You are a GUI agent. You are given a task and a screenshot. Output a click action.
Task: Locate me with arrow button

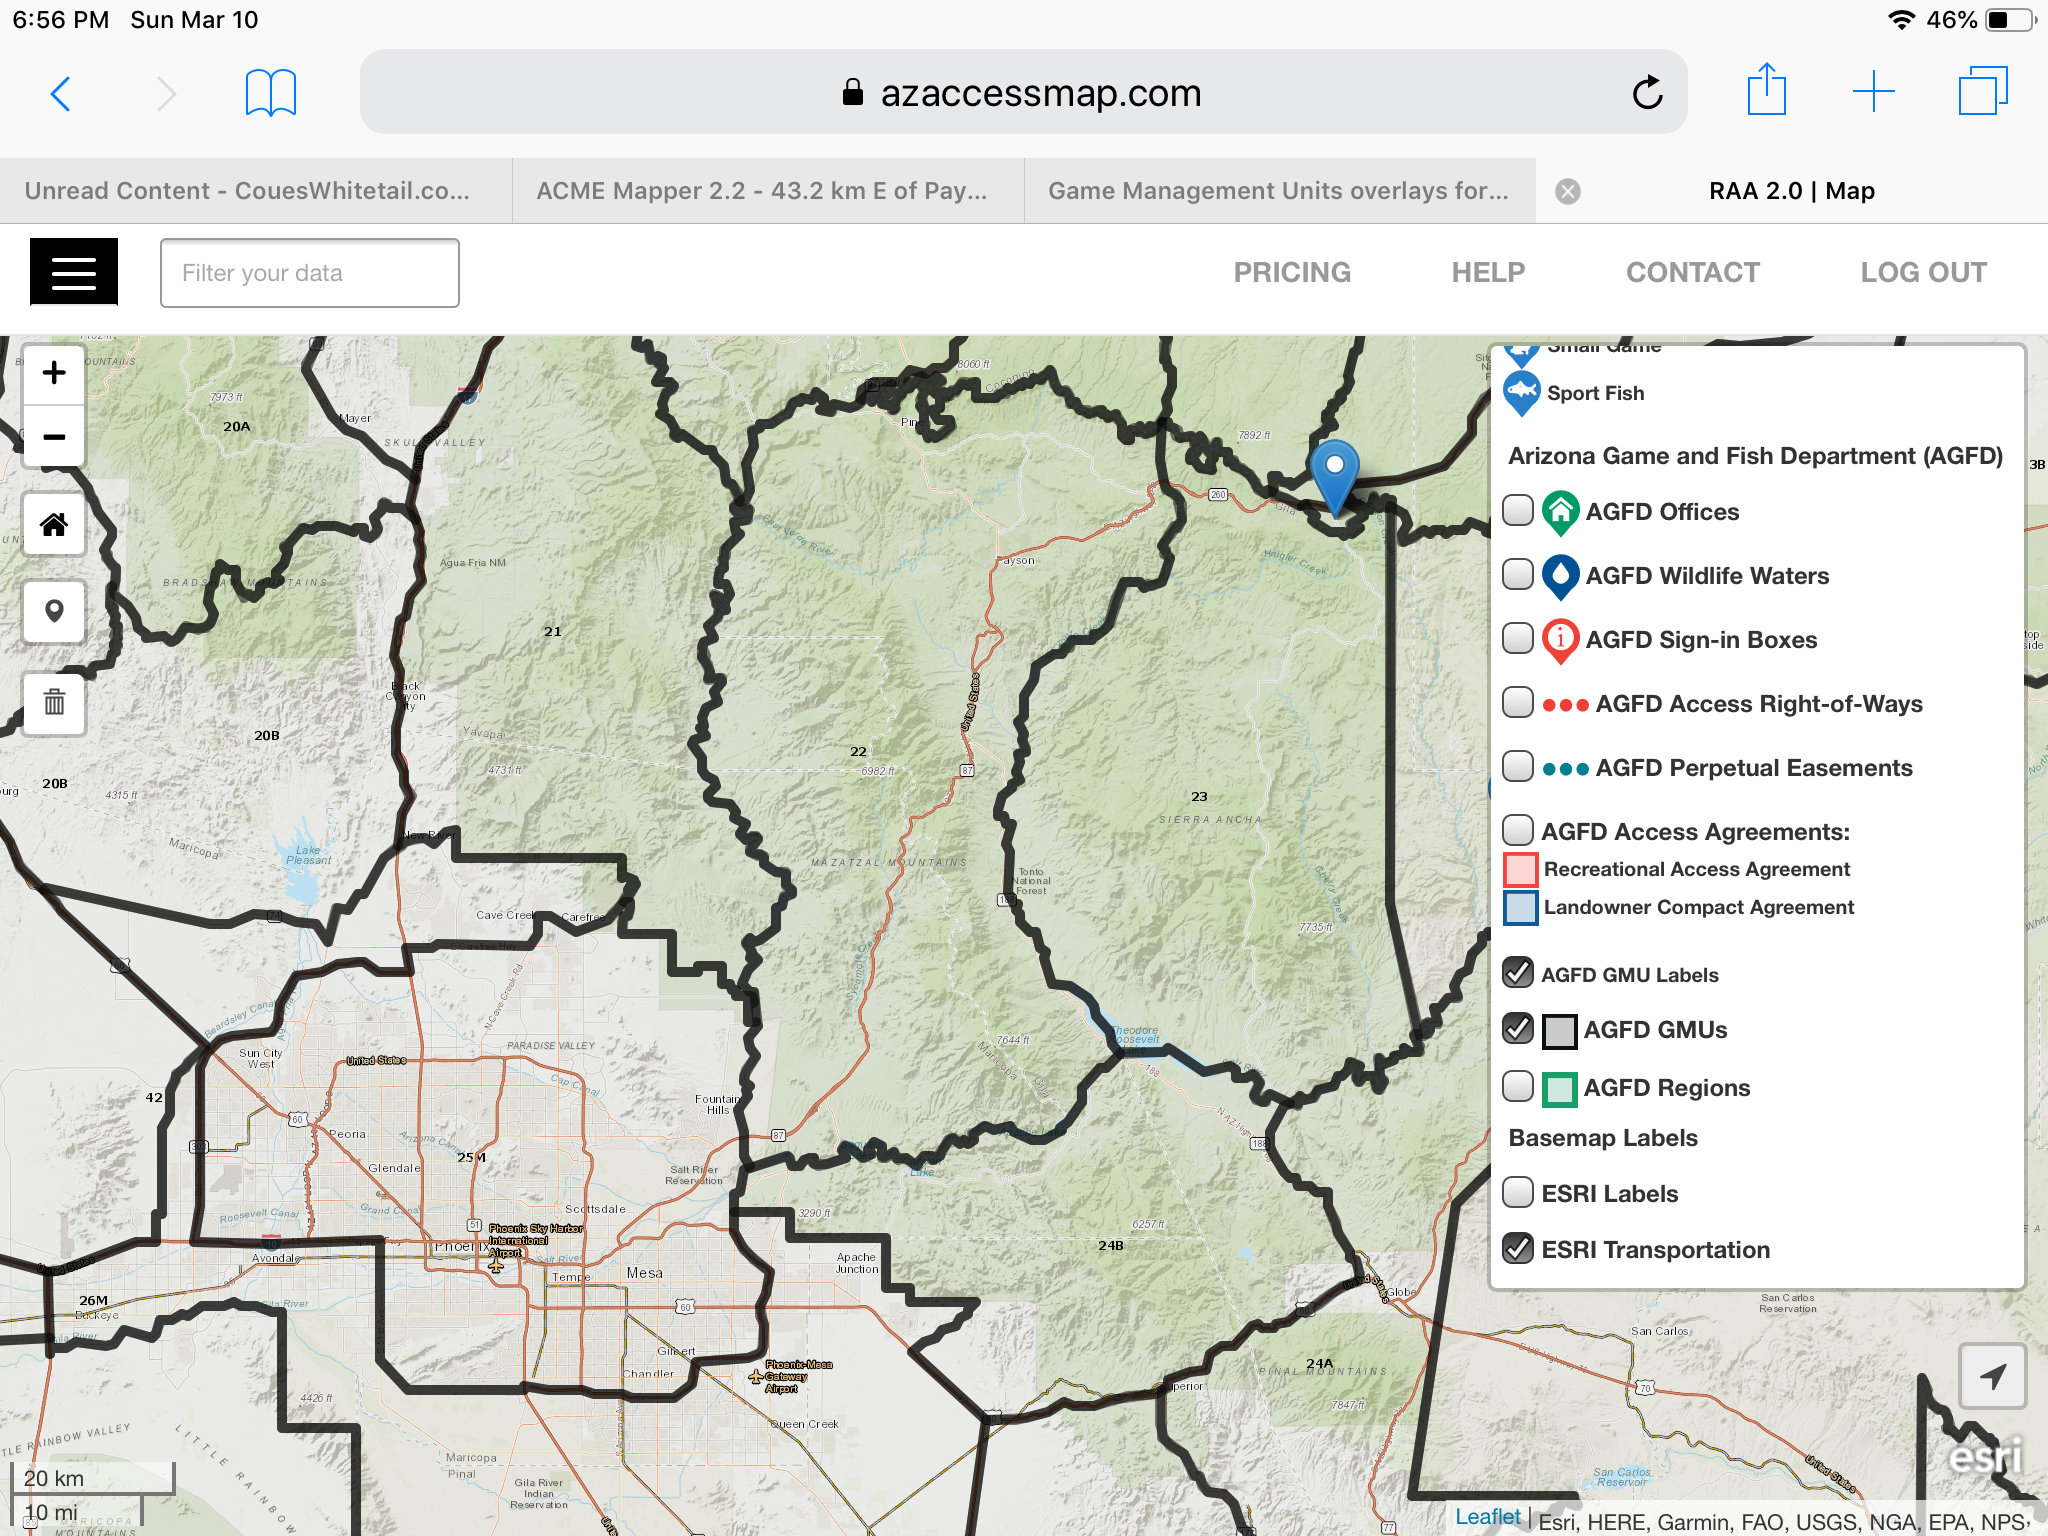[x=1992, y=1376]
